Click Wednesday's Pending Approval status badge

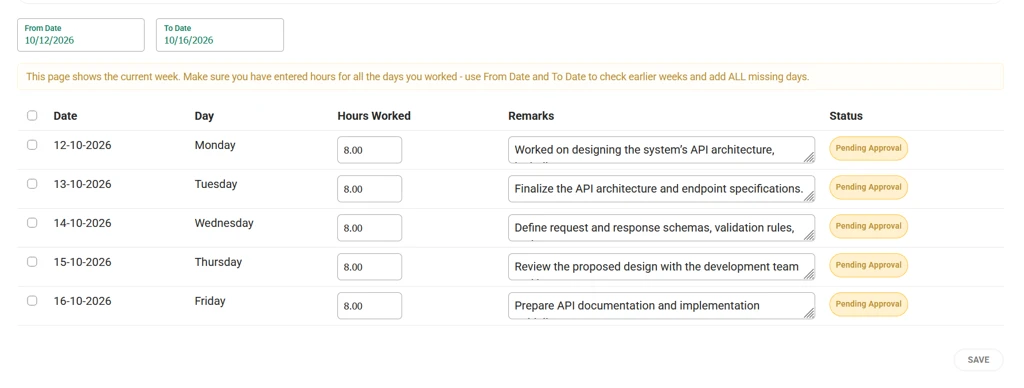tap(869, 226)
